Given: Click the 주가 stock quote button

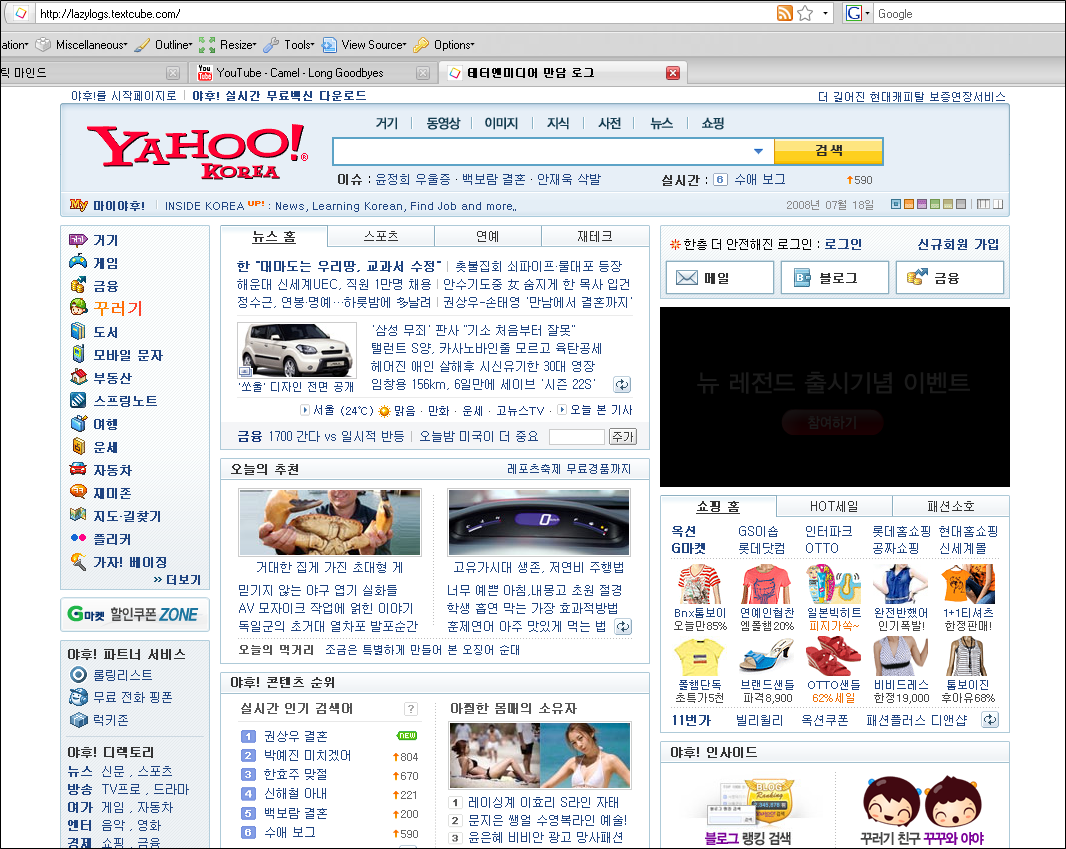Looking at the screenshot, I should coord(623,436).
